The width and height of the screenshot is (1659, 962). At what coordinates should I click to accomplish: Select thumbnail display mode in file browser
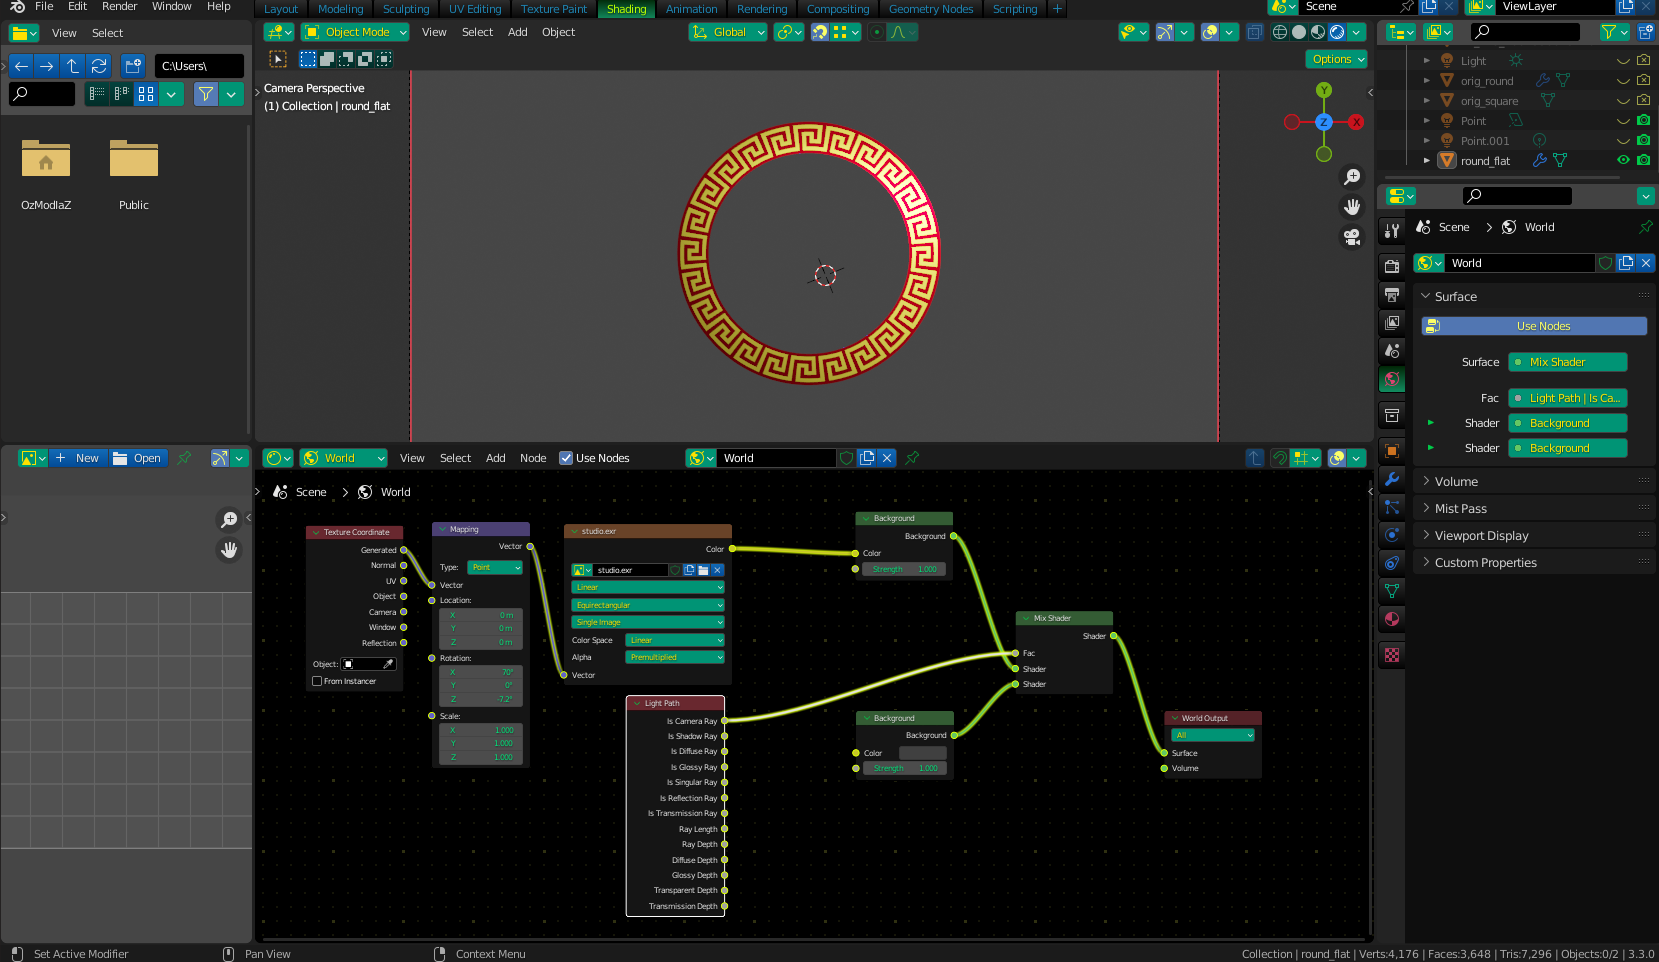146,94
